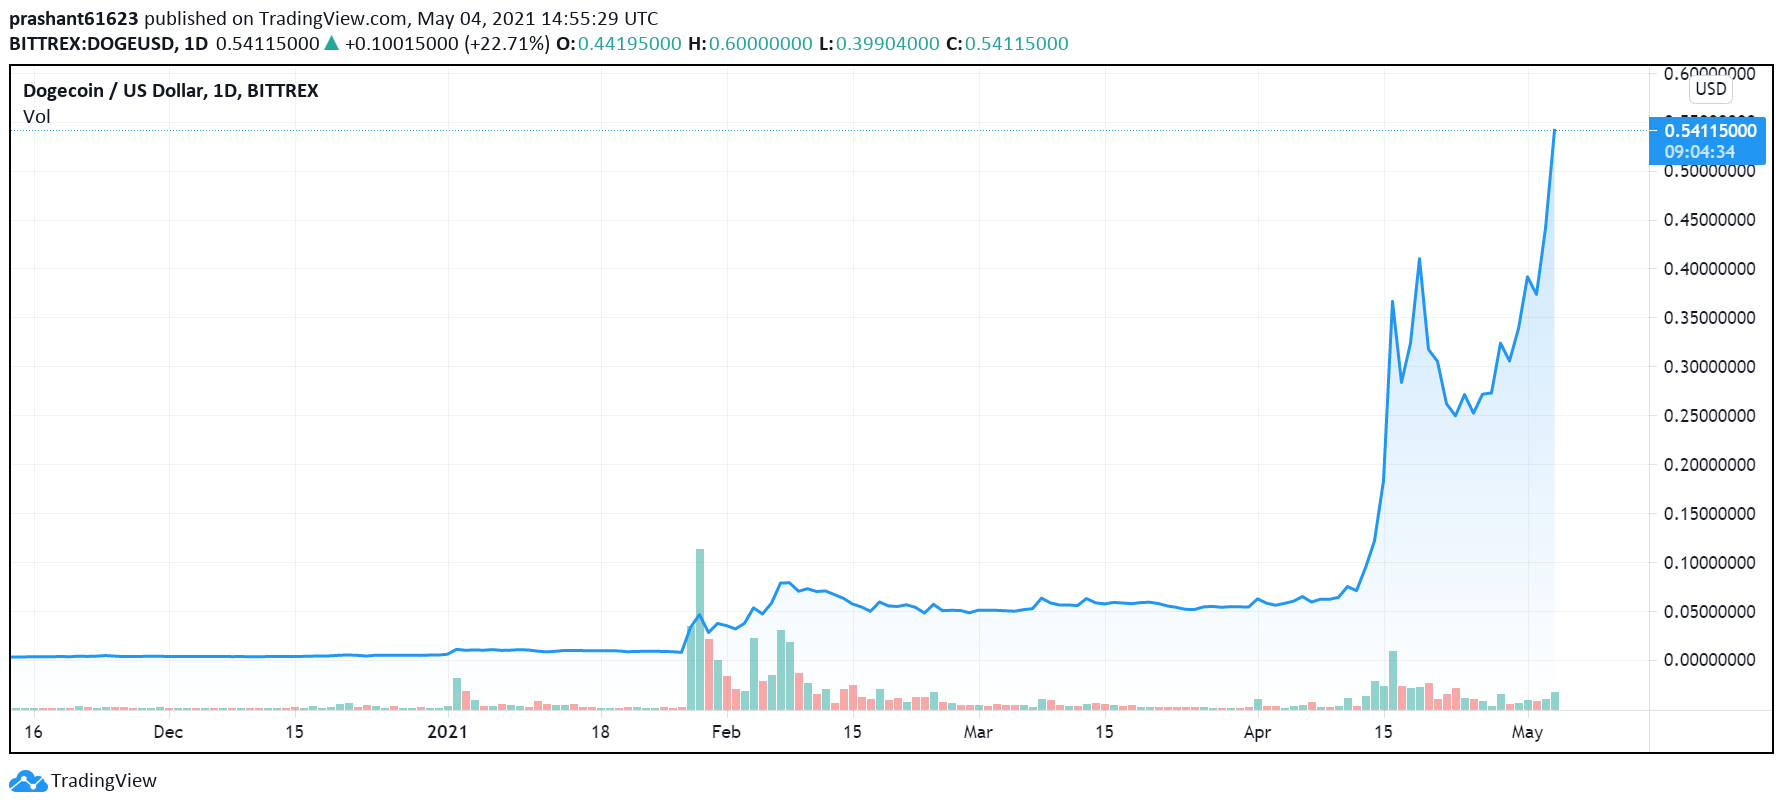Click the 0.00000000 price axis label
Viewport: 1783px width, 808px height.
pyautogui.click(x=1710, y=660)
